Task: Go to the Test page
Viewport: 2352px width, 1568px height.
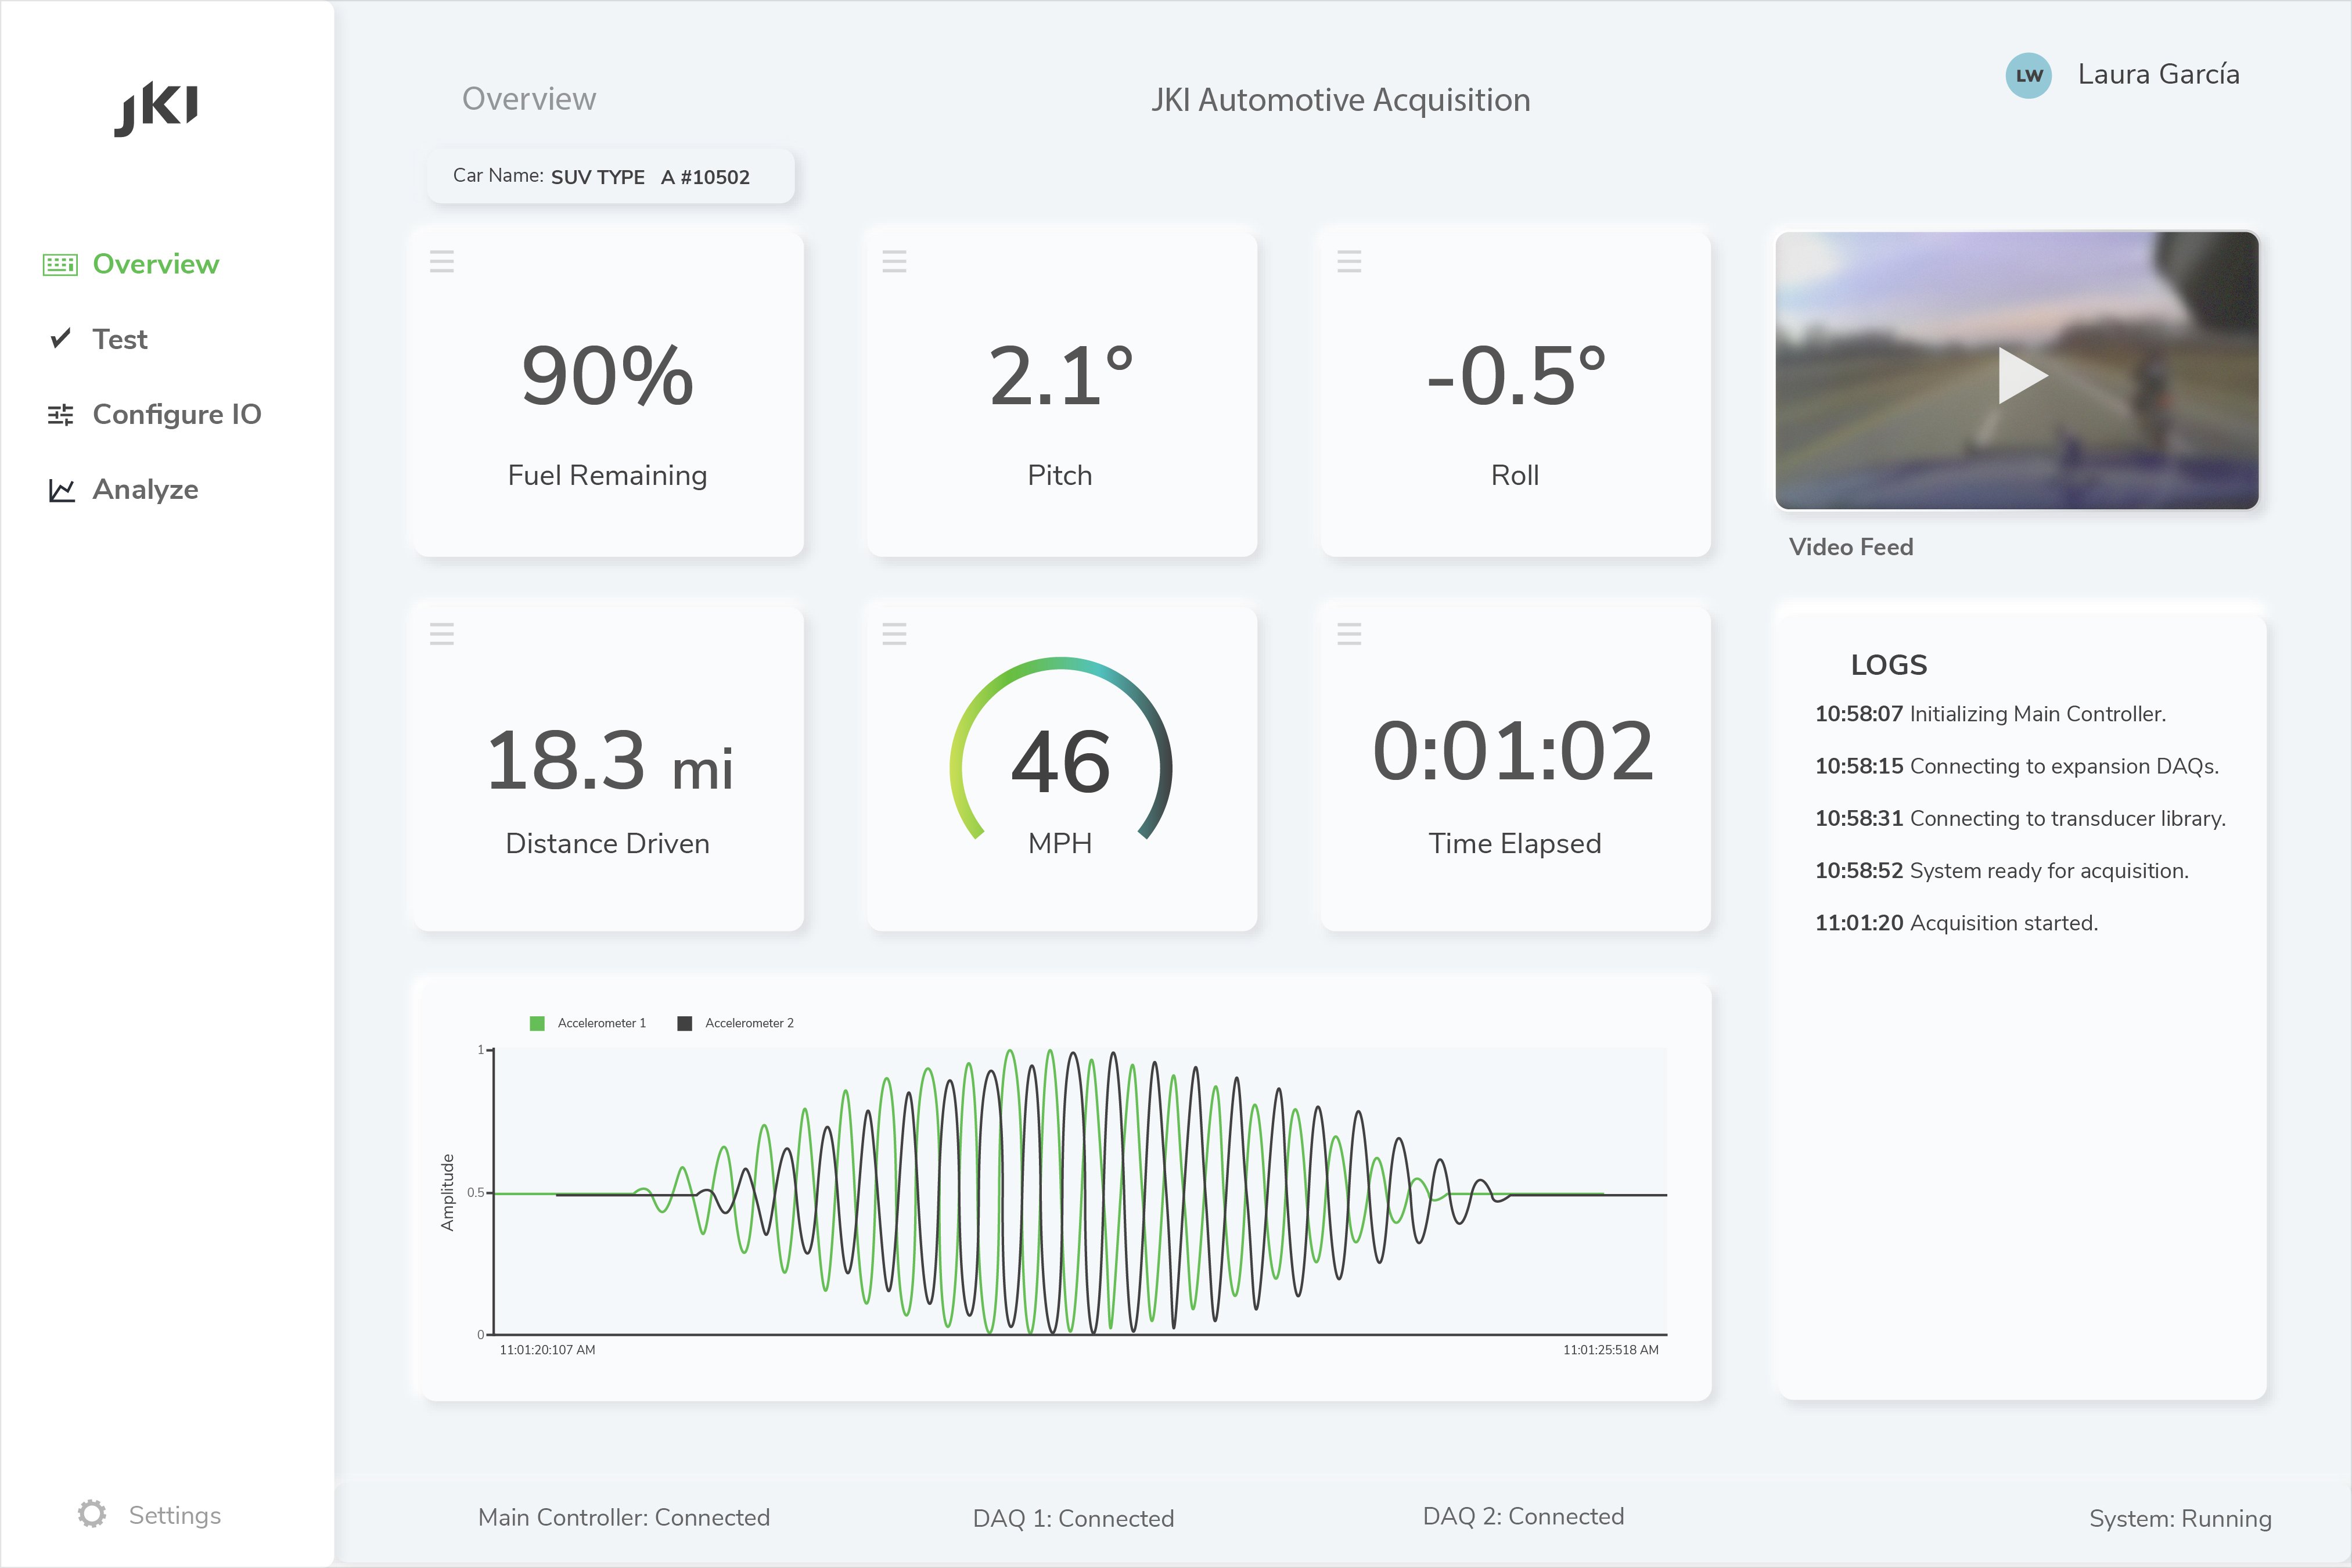Action: point(120,339)
